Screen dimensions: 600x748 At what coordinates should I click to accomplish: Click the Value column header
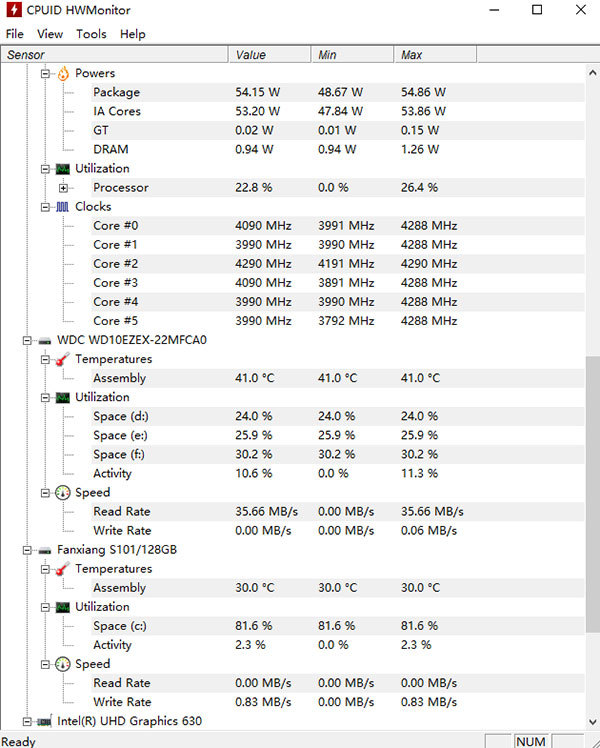pyautogui.click(x=250, y=55)
